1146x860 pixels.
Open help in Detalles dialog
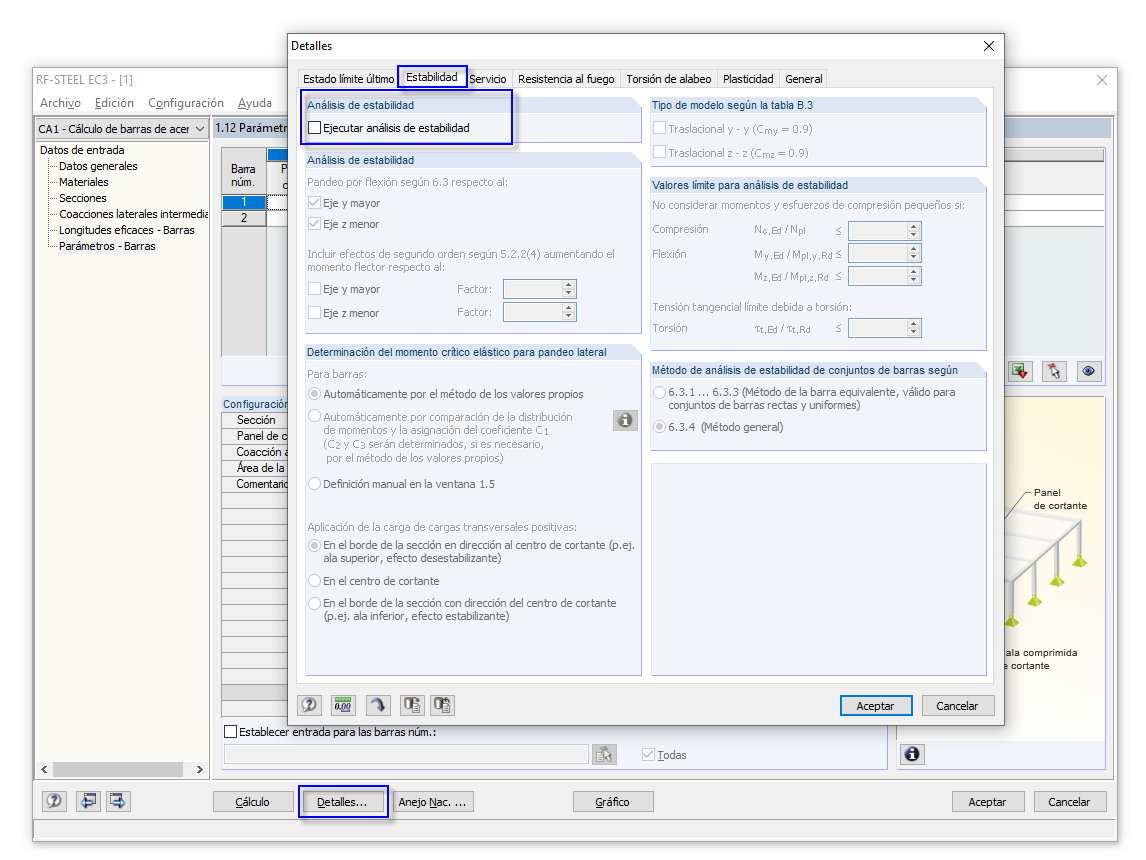[309, 705]
